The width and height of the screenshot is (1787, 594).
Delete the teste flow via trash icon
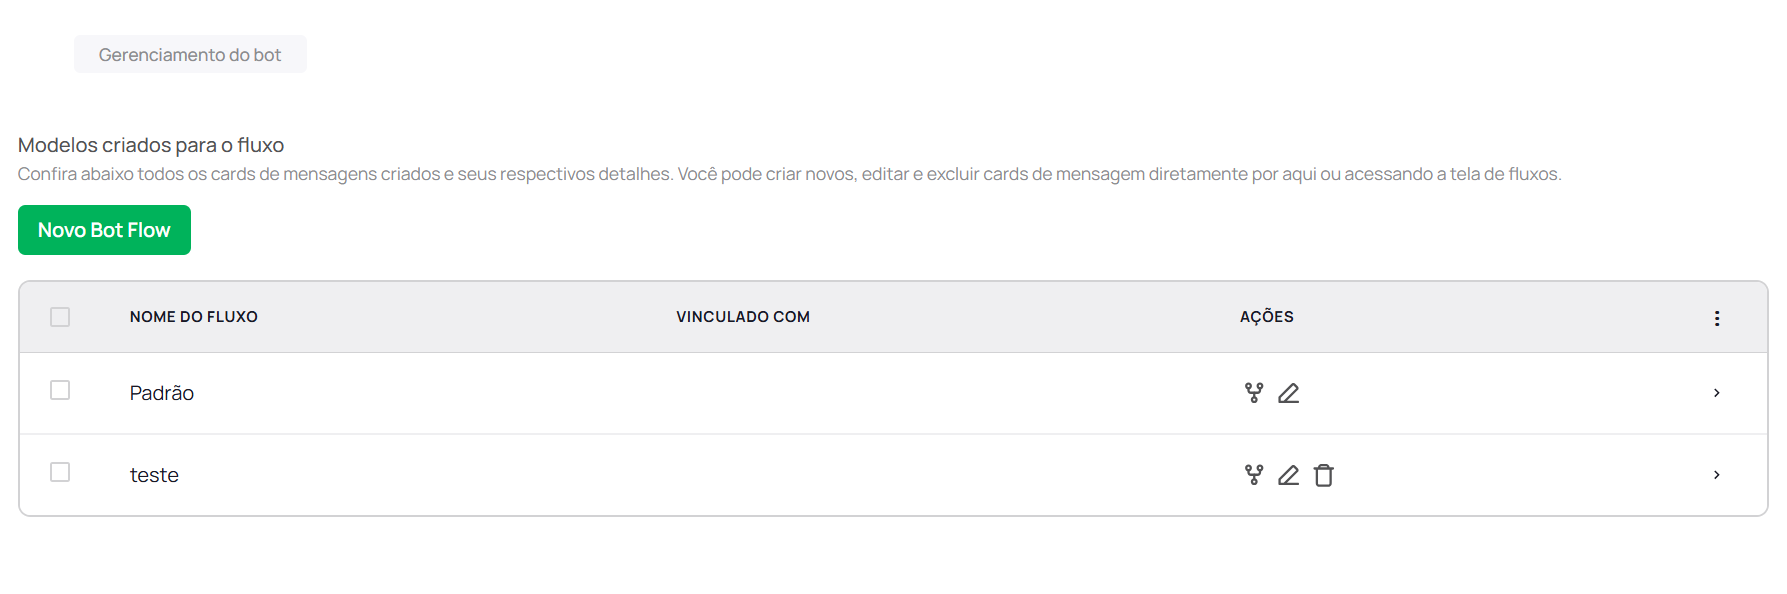tap(1324, 475)
